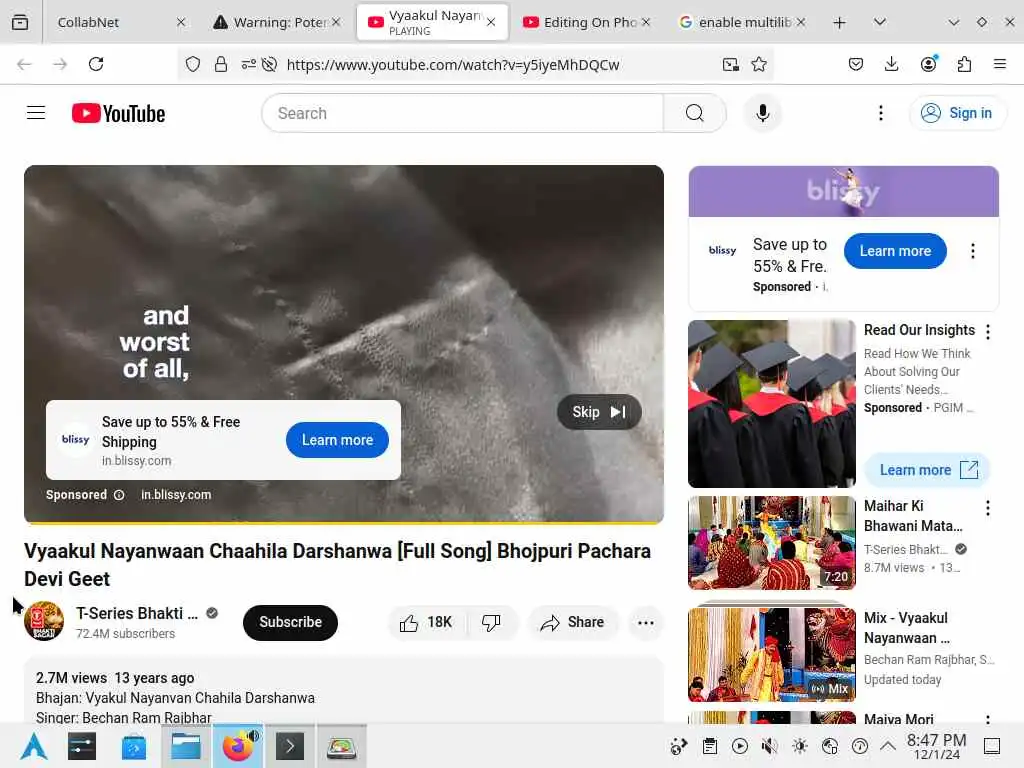Open Firefox downloads panel
Viewport: 1024px width, 768px height.
pyautogui.click(x=891, y=64)
